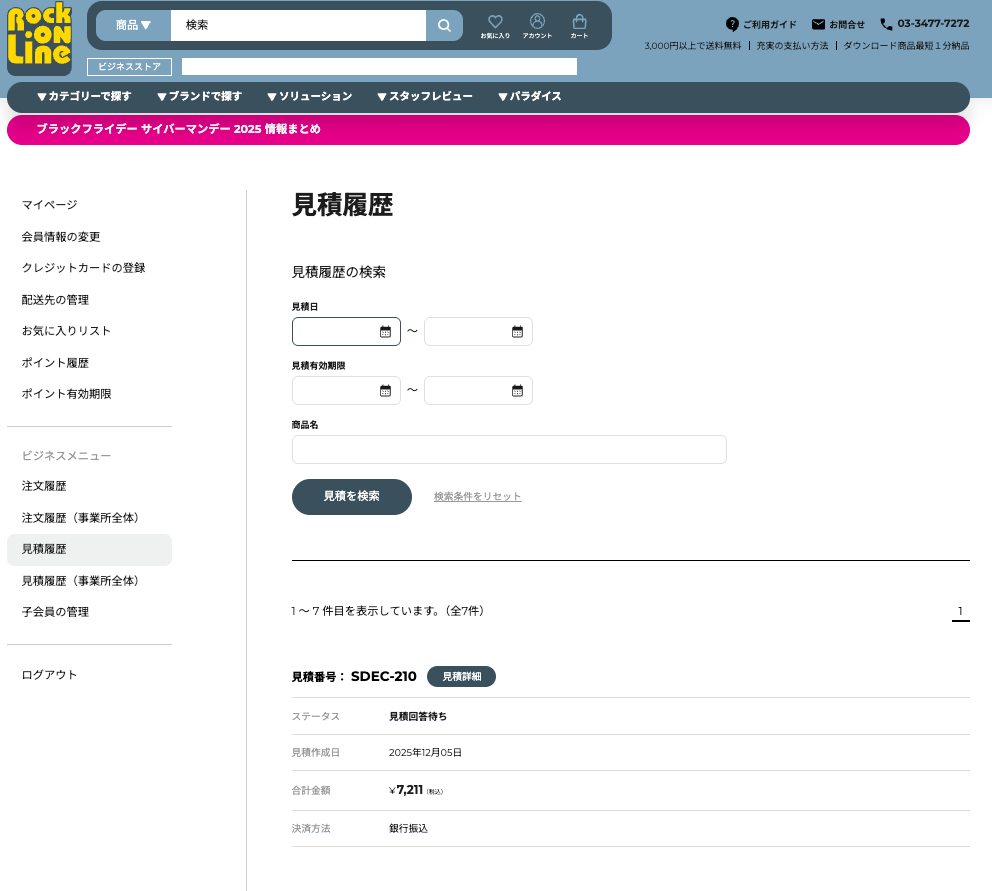This screenshot has height=891, width=992.
Task: Open the account profile icon
Action: [537, 24]
